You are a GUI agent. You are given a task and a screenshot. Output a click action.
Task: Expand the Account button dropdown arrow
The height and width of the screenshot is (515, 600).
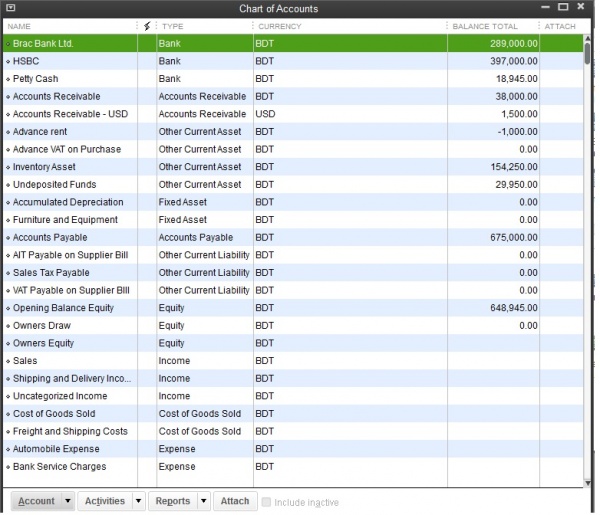(68, 501)
